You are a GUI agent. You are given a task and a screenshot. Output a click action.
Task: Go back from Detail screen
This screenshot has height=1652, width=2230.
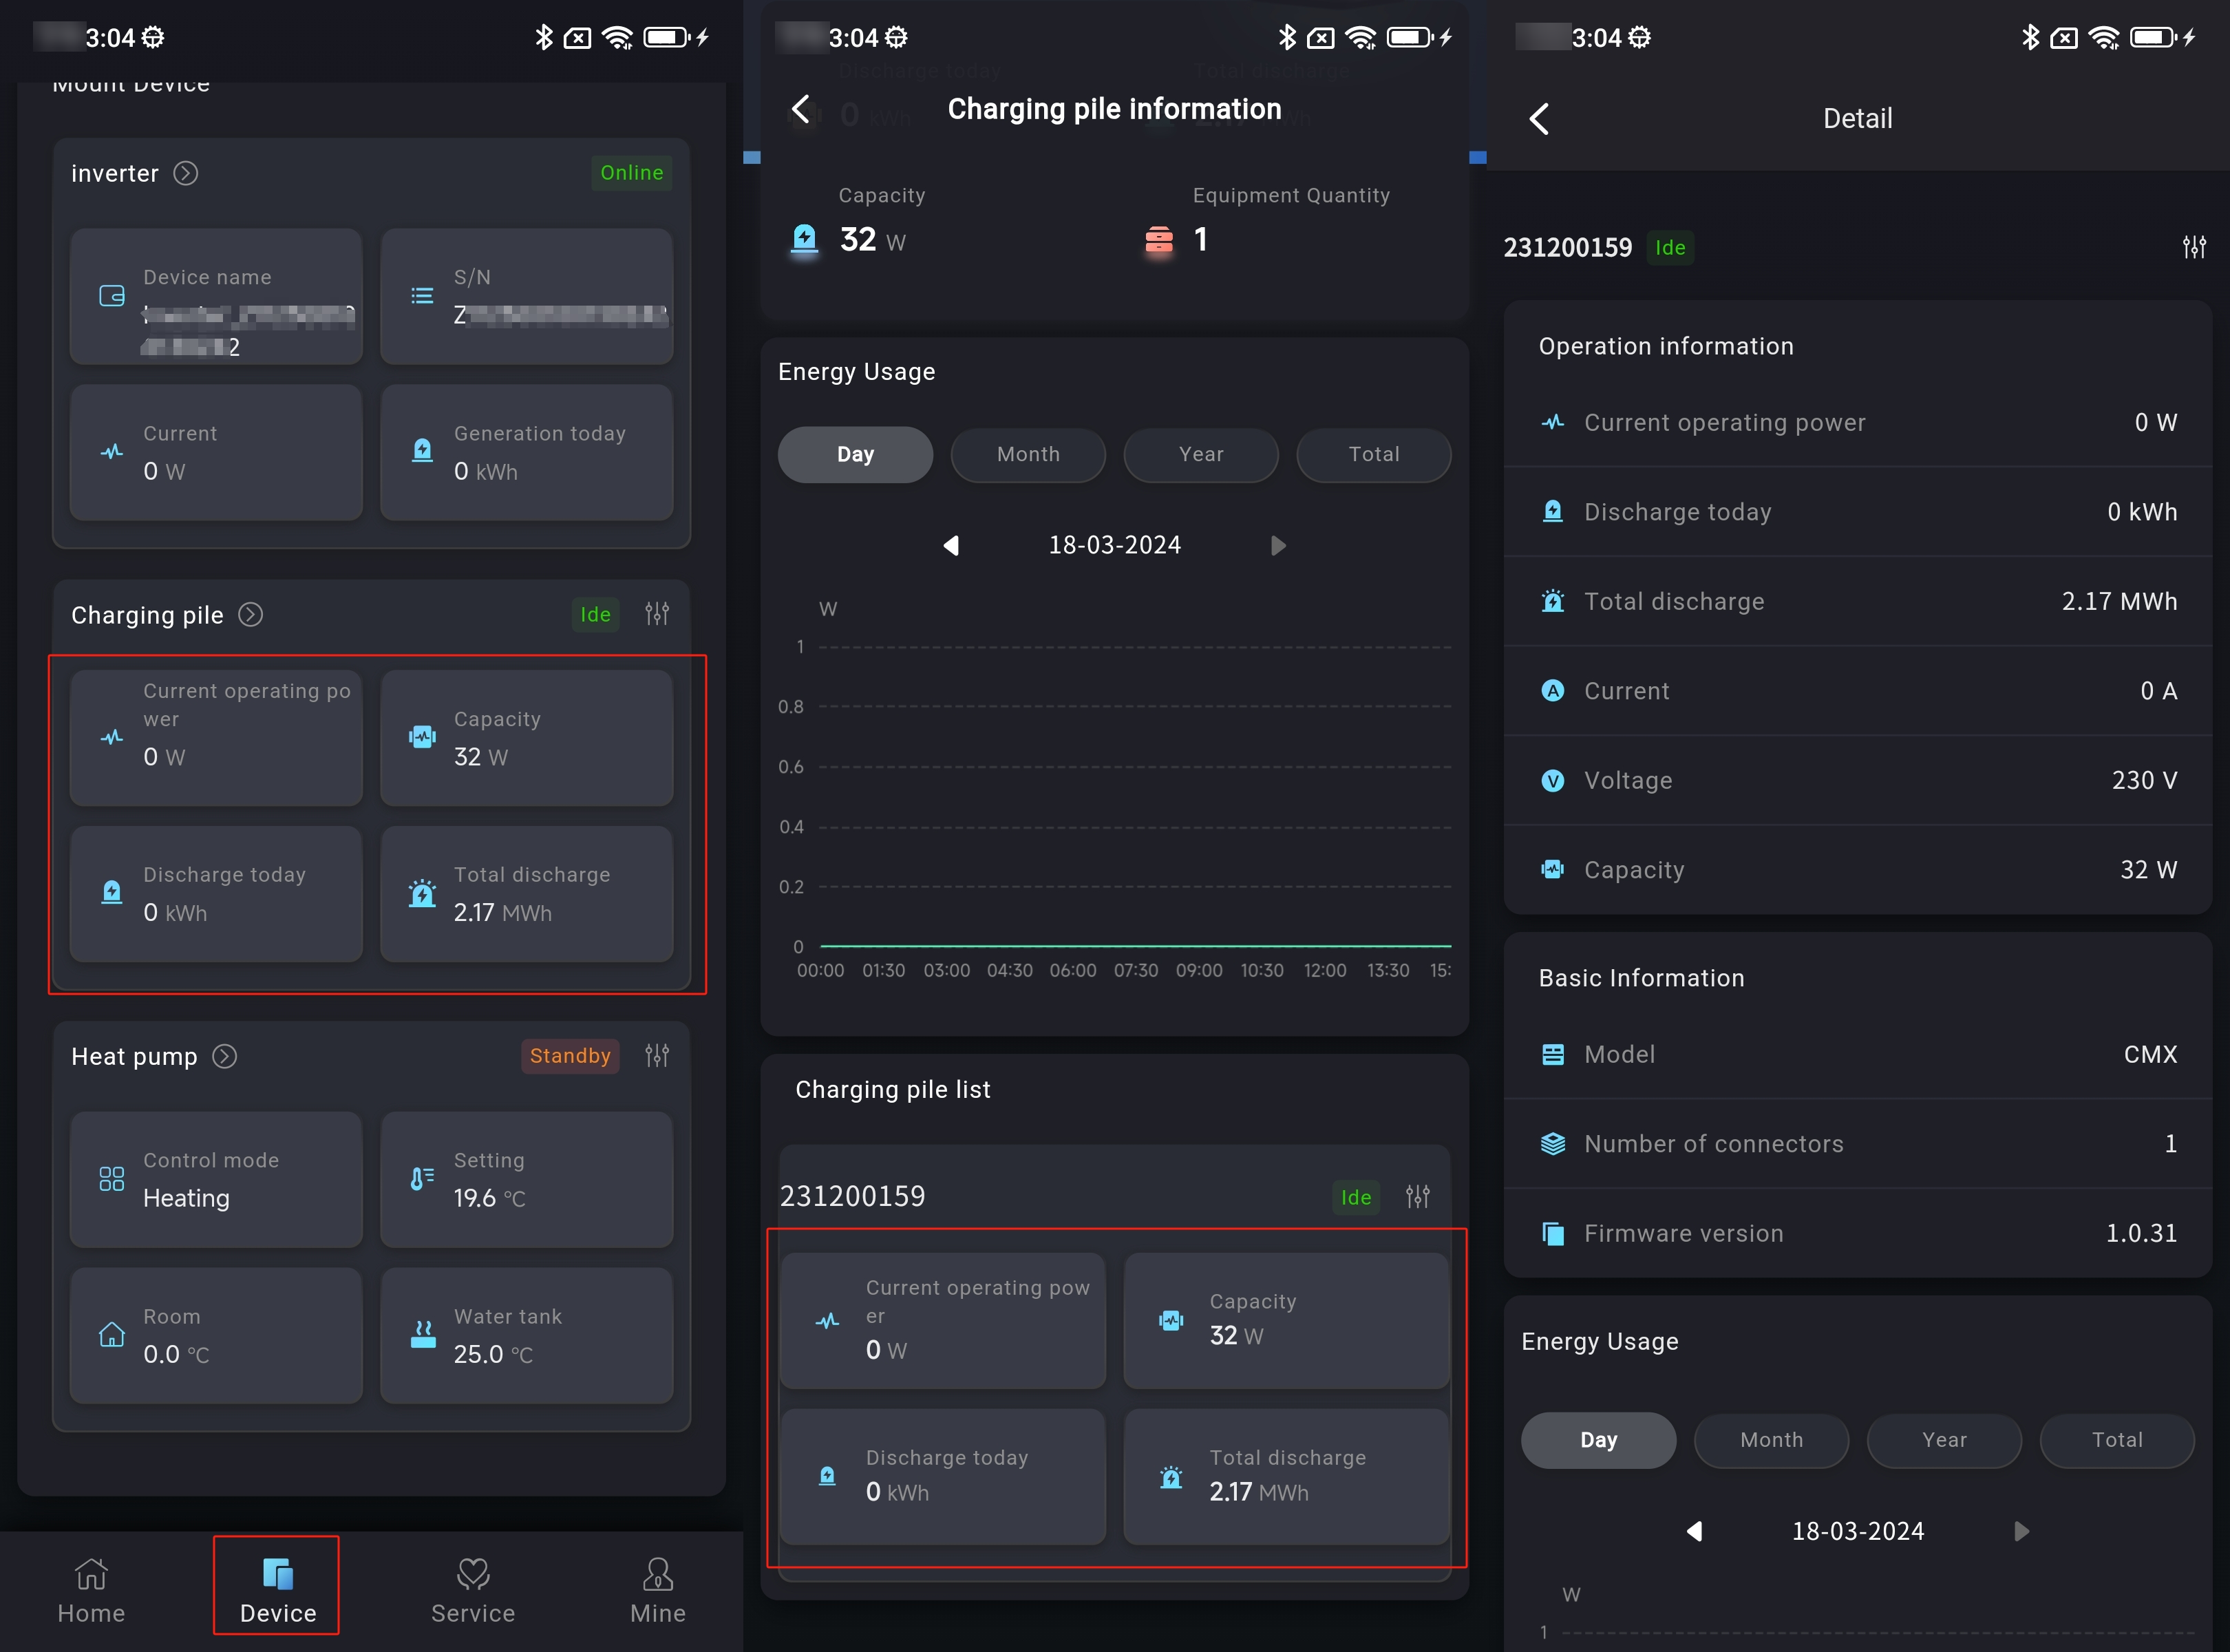tap(1539, 119)
